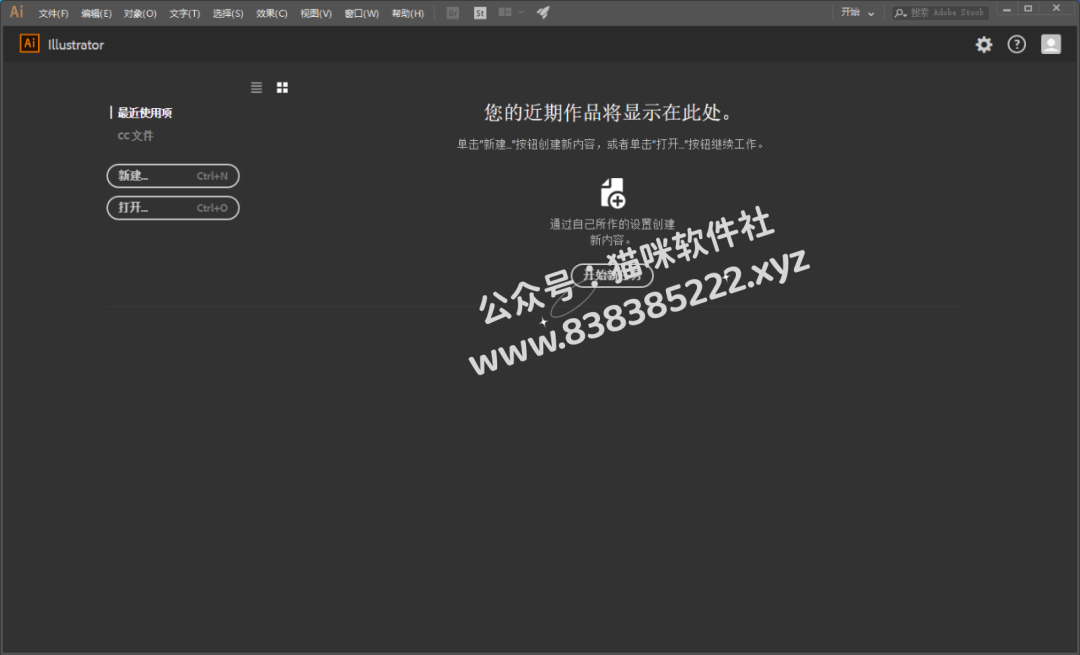Click the 新建... button

coord(173,176)
